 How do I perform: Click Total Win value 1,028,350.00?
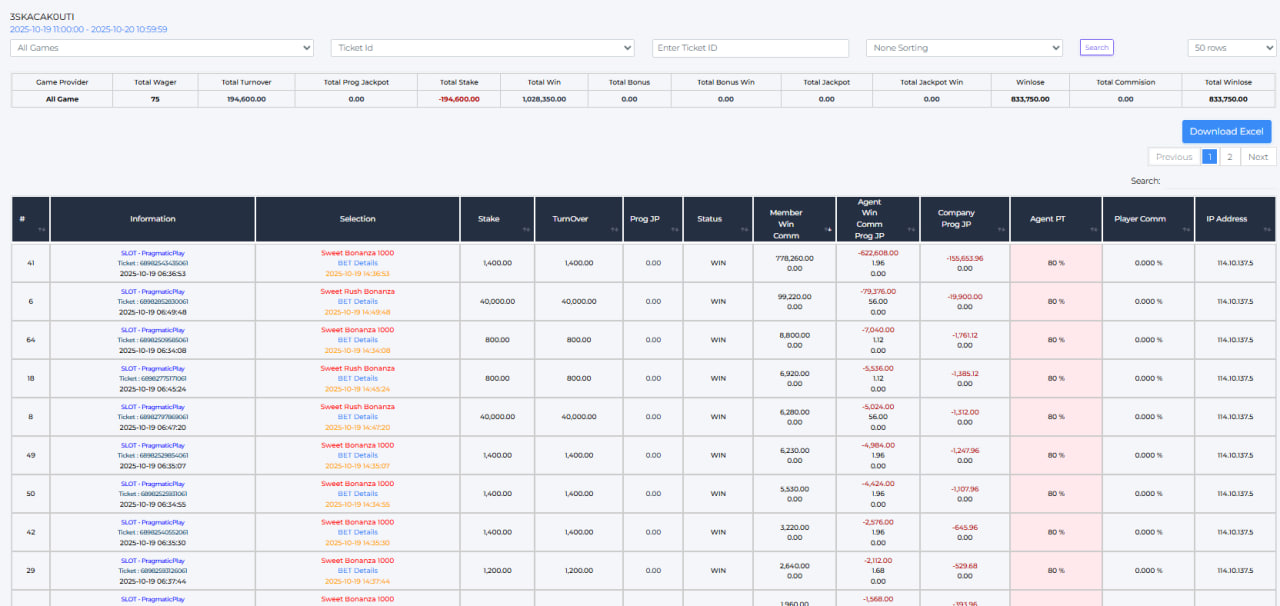(545, 99)
